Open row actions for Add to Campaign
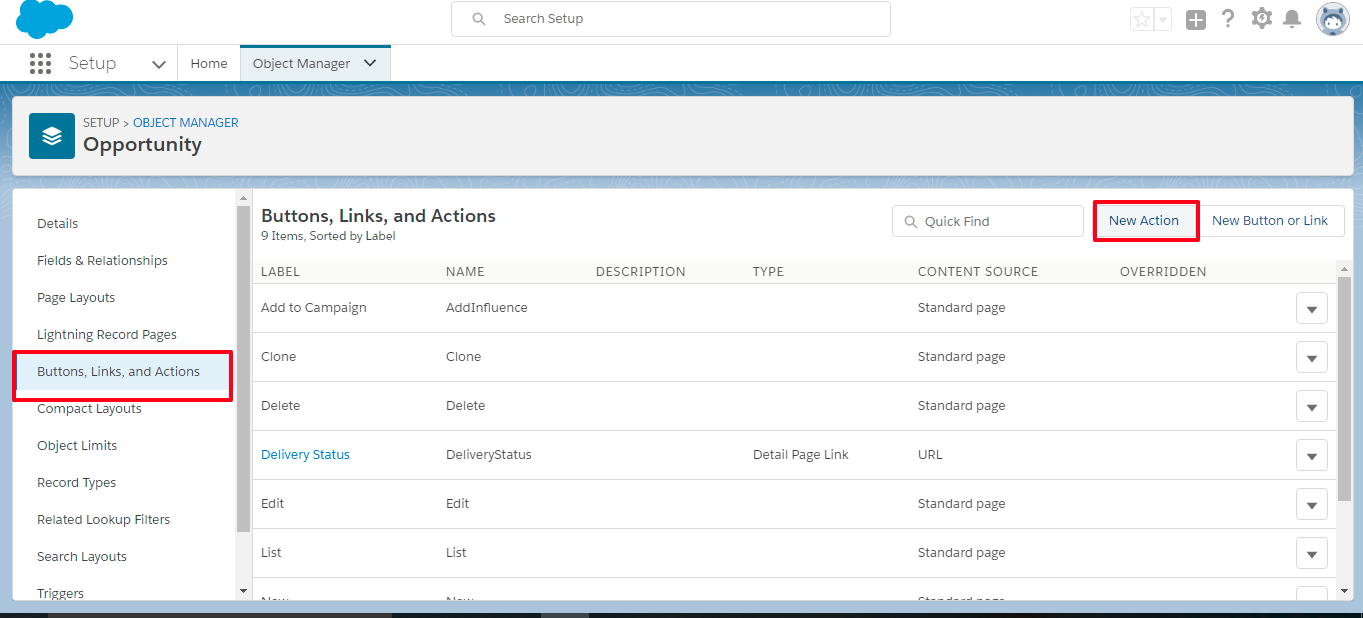Image resolution: width=1363 pixels, height=618 pixels. tap(1311, 309)
